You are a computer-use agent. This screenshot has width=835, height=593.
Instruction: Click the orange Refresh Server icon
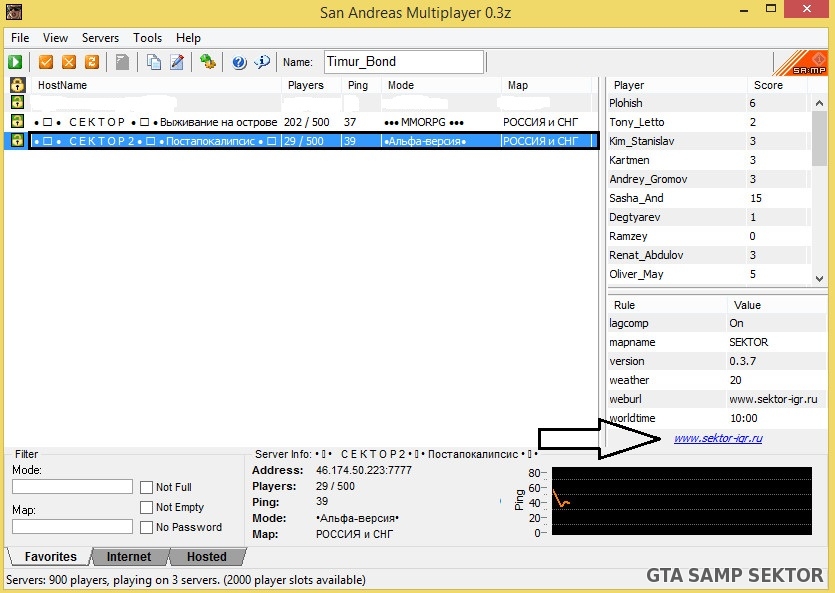click(92, 62)
